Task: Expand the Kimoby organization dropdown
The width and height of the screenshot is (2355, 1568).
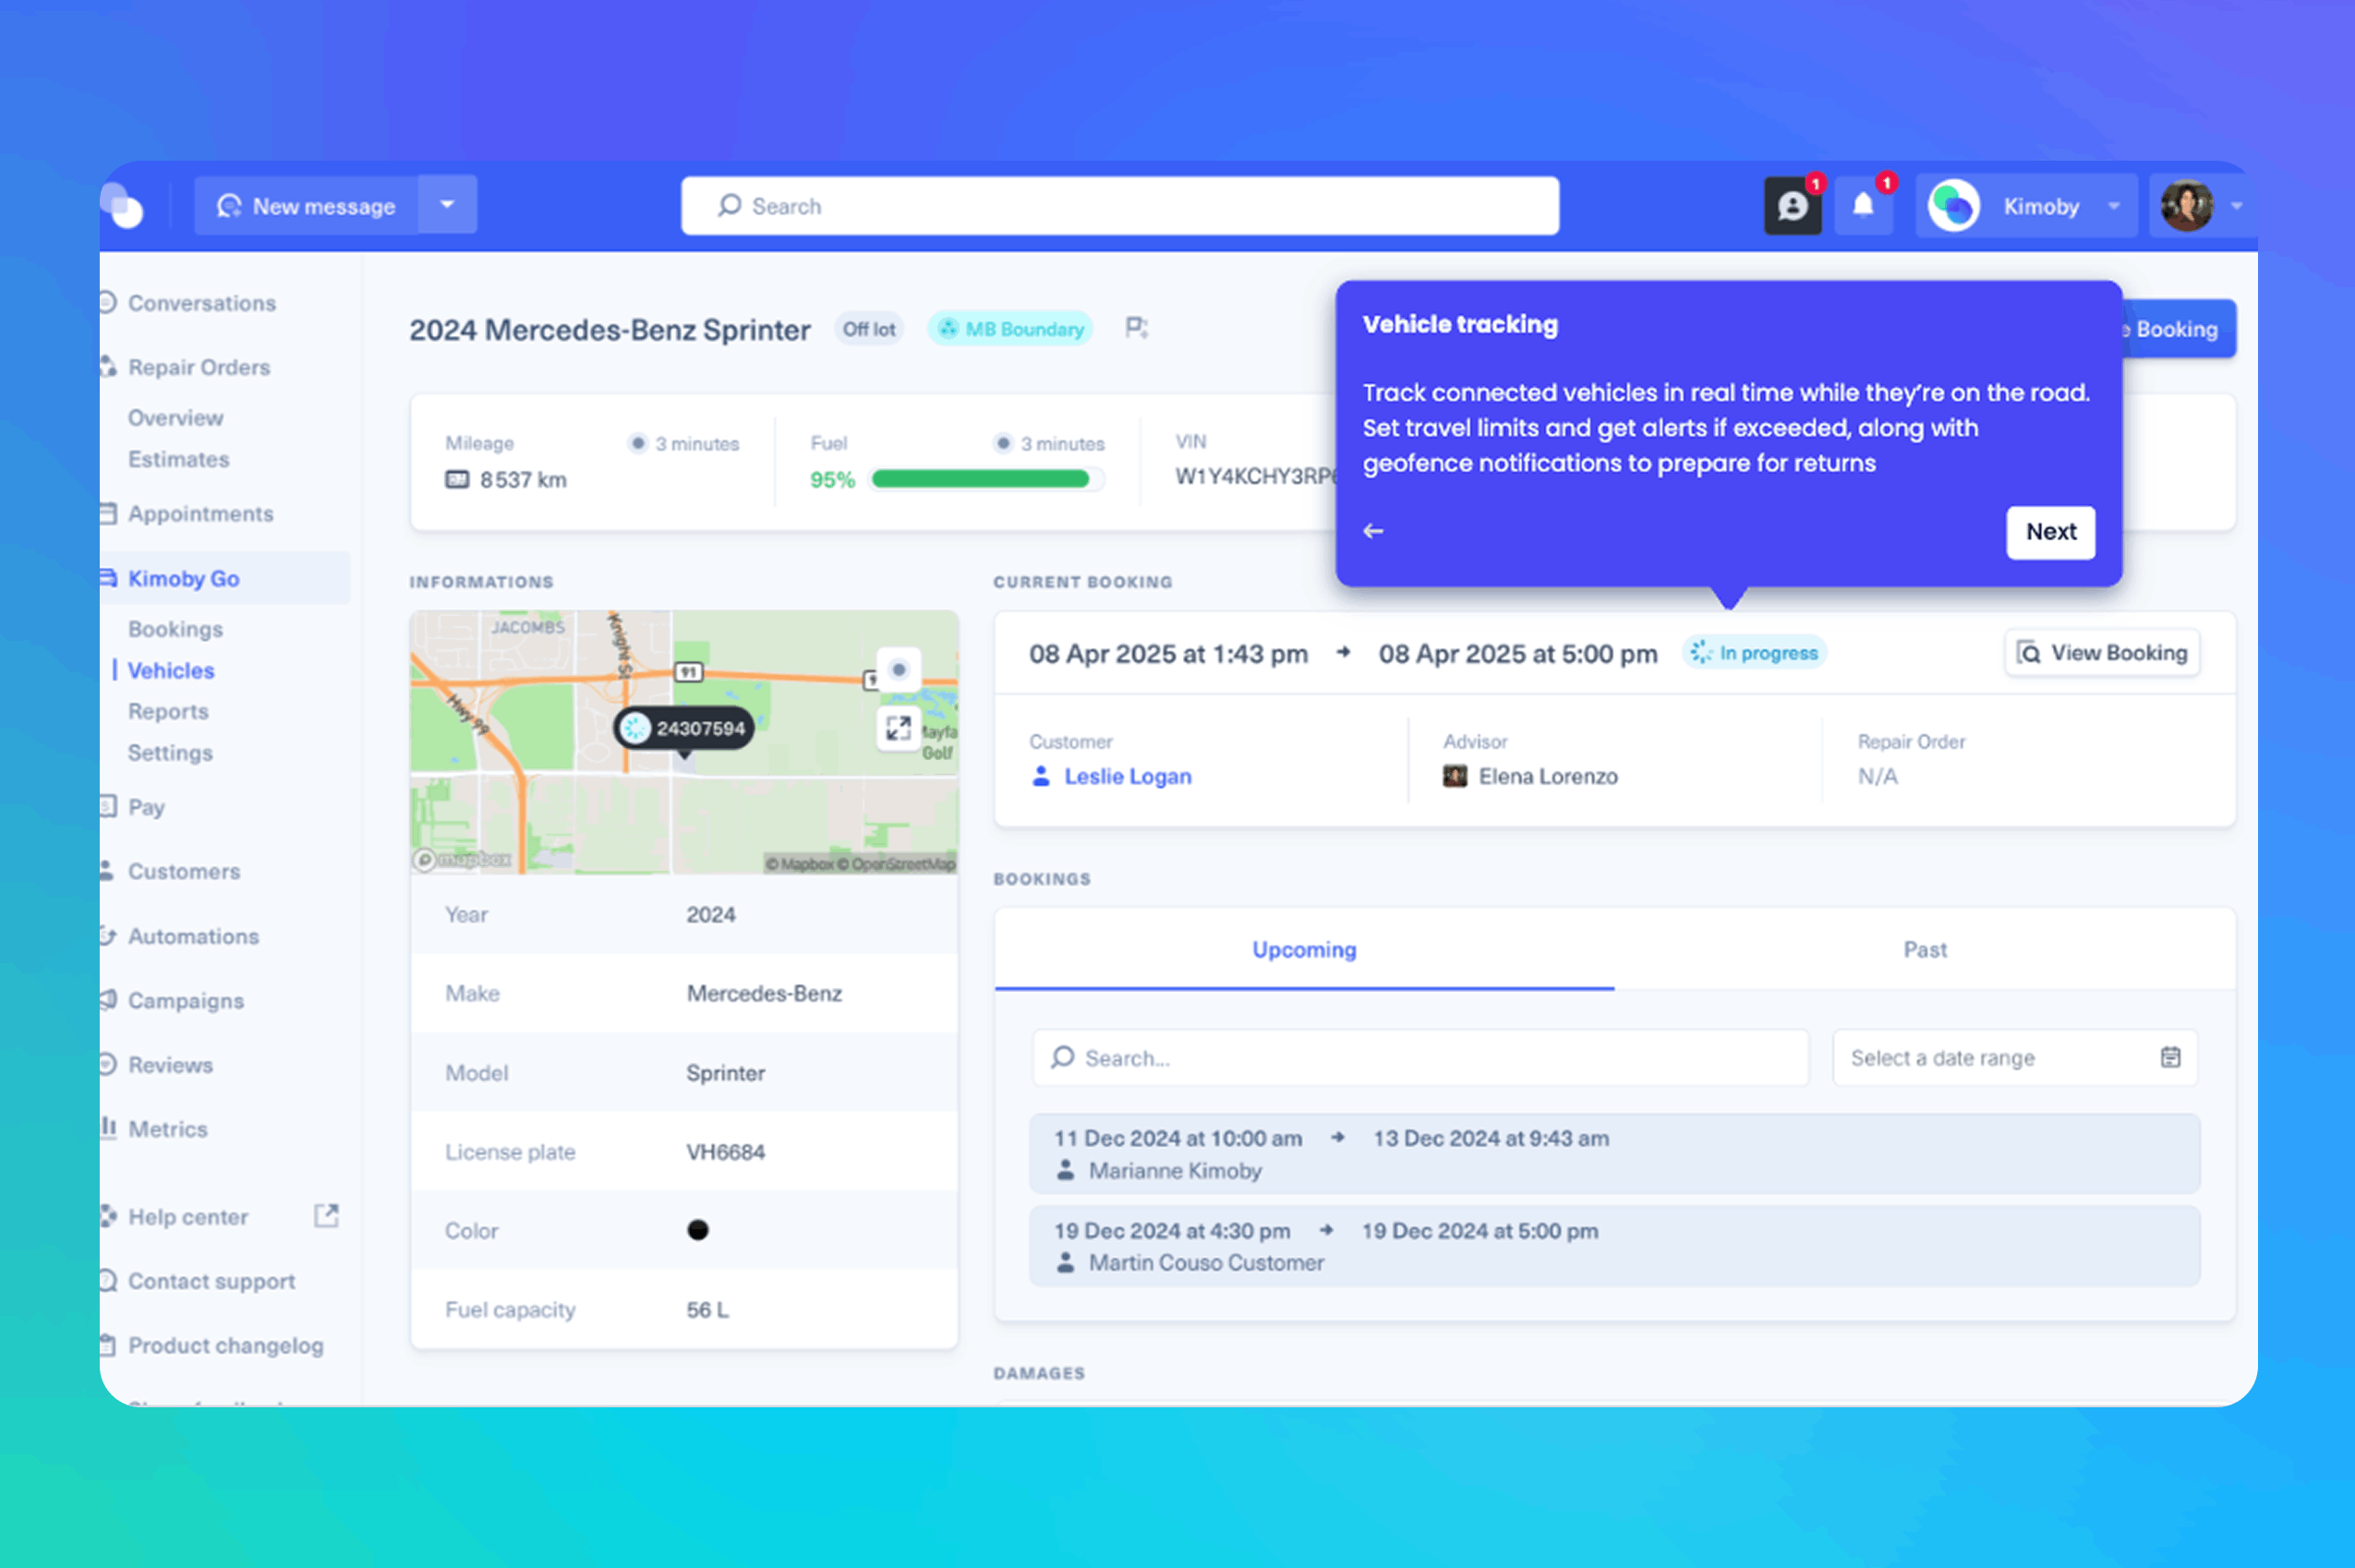Action: (x=2113, y=206)
